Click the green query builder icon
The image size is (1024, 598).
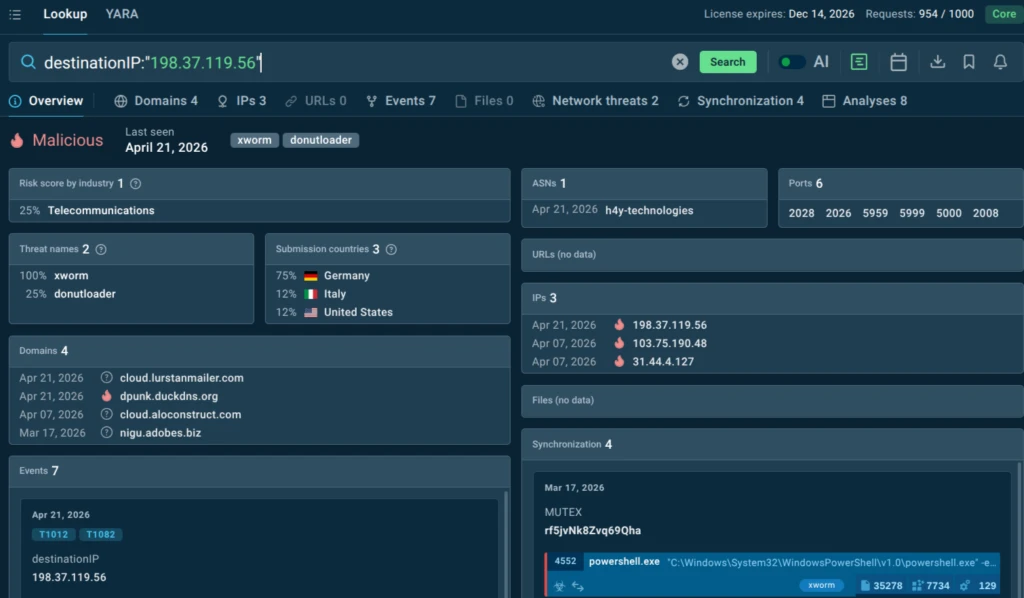(859, 62)
